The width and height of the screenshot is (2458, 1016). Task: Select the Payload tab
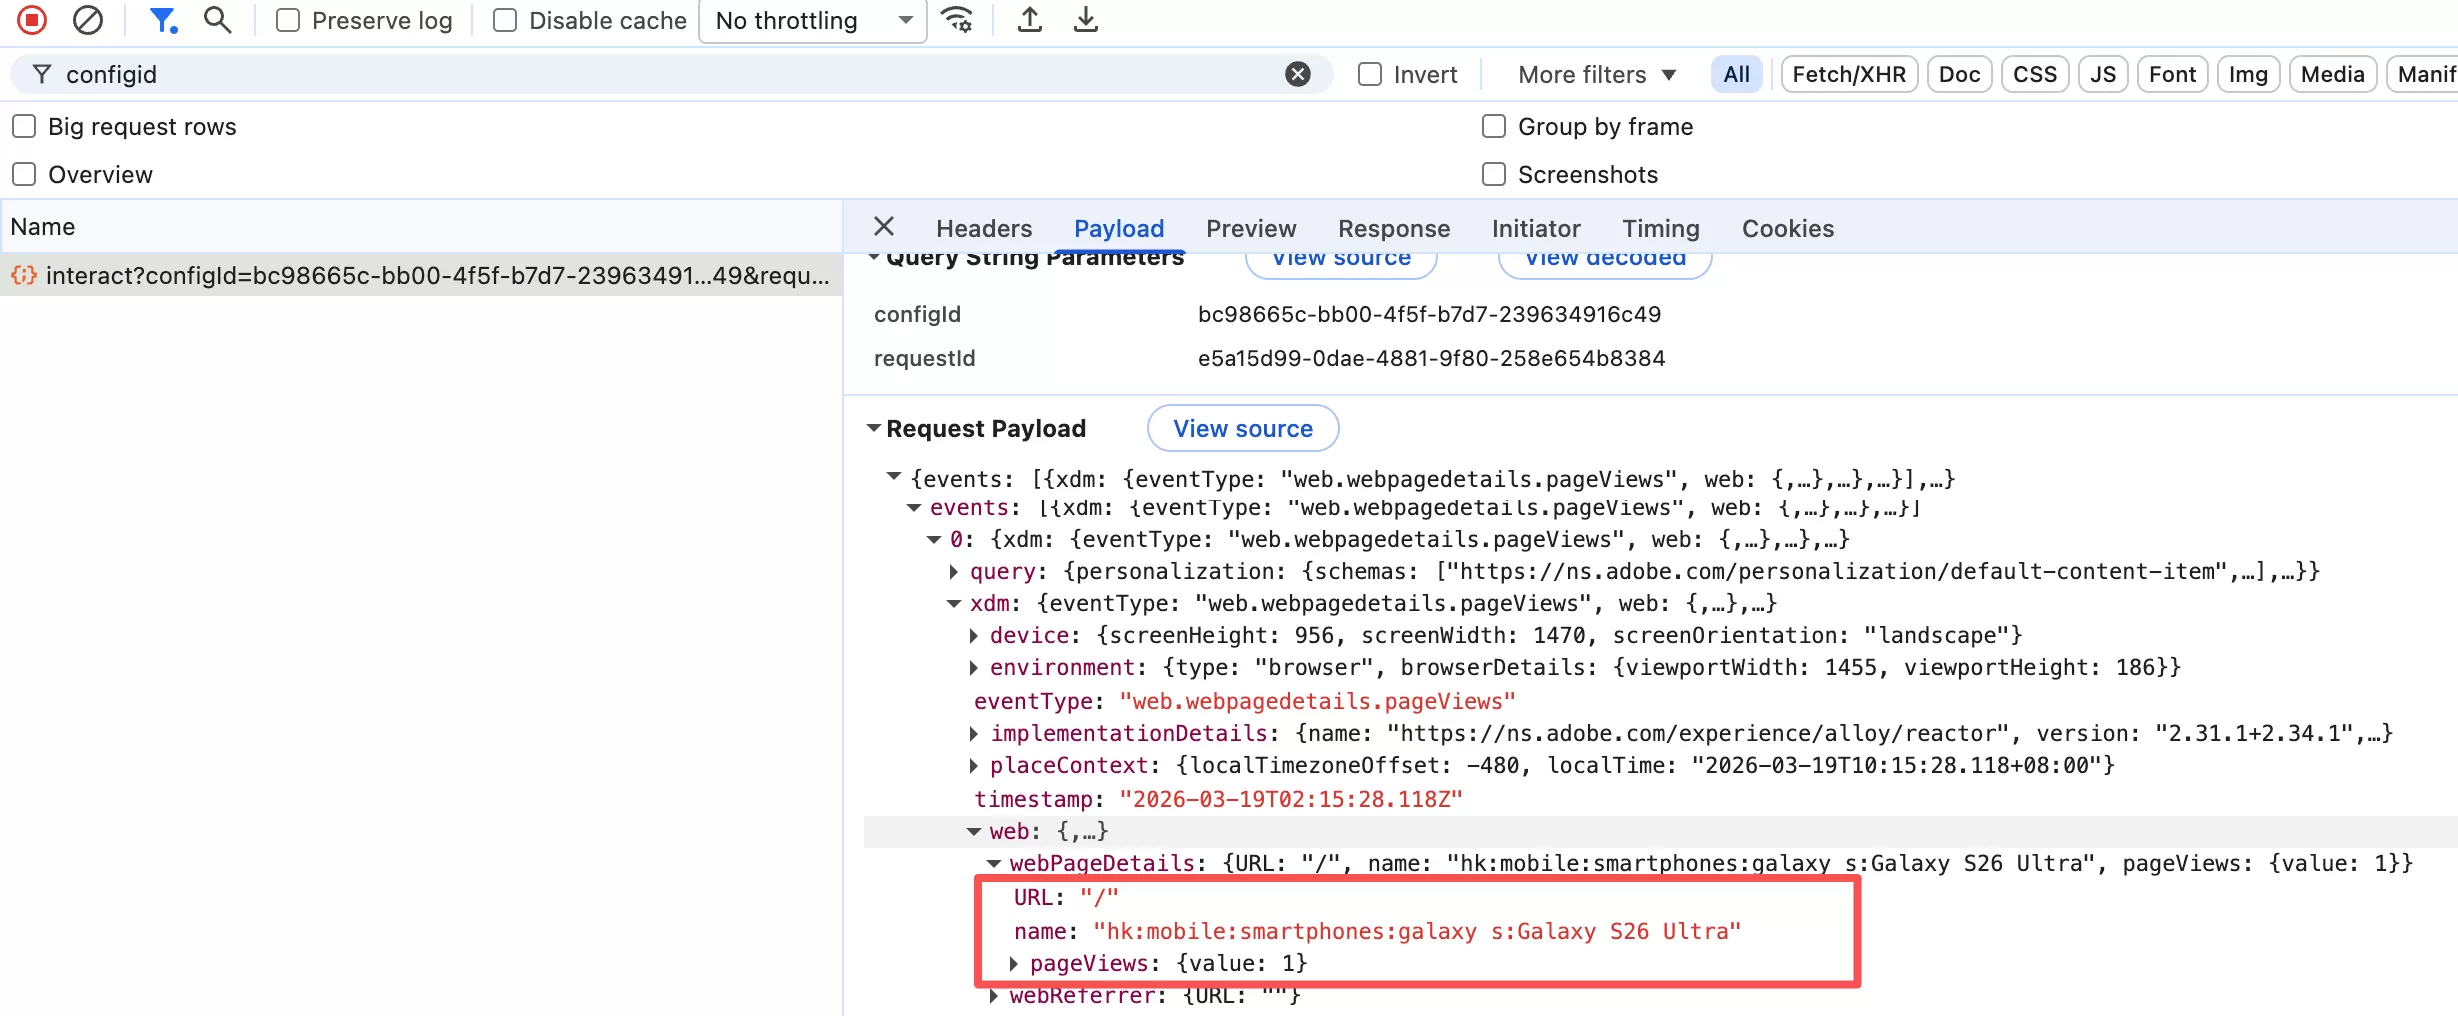point(1119,228)
